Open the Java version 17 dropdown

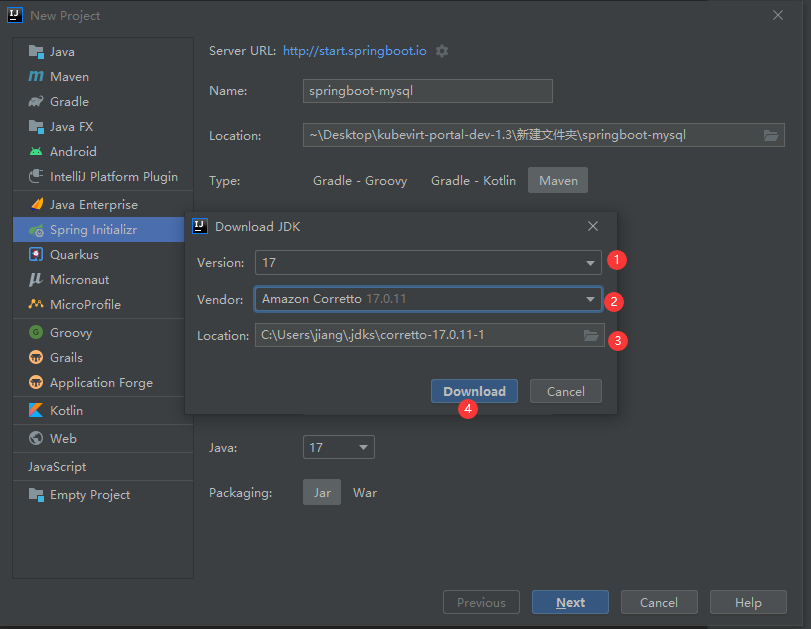(339, 447)
